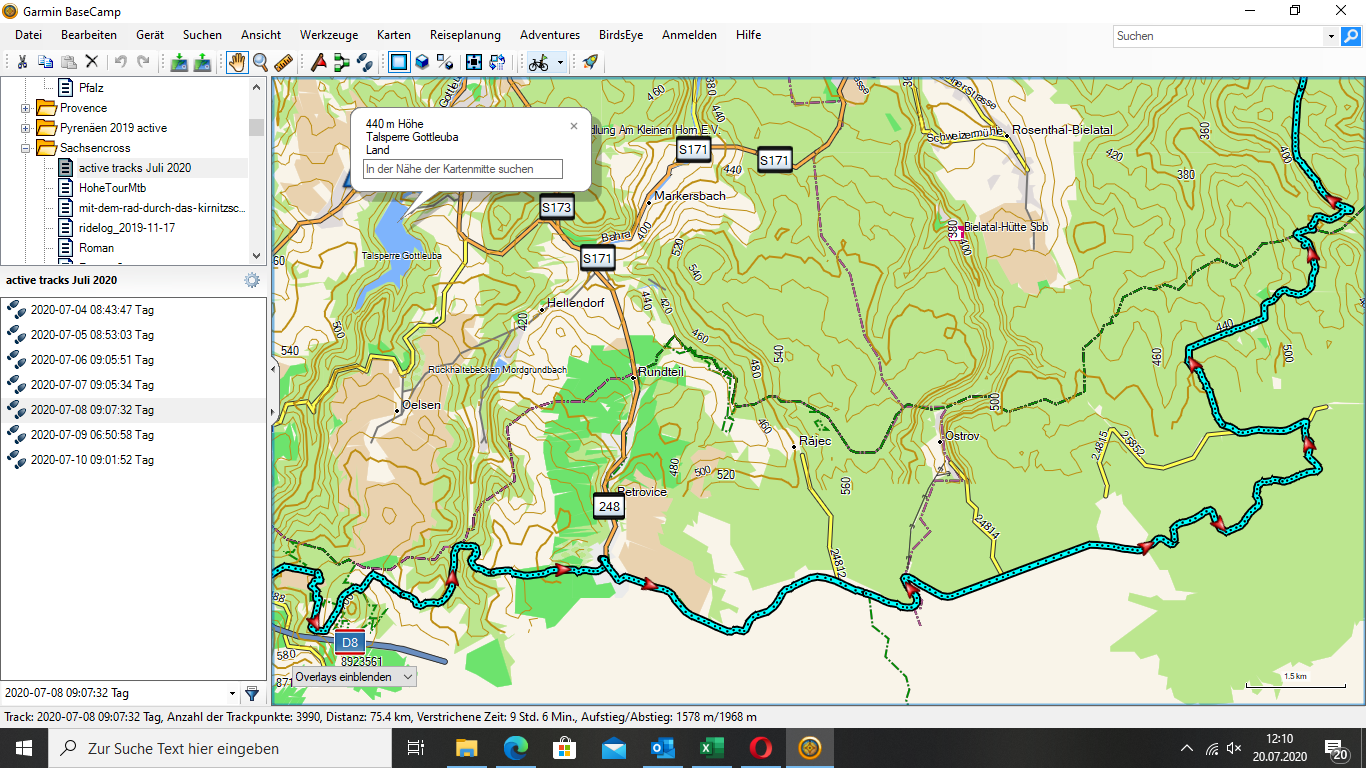Click the Redo arrow icon
This screenshot has width=1366, height=768.
pos(143,62)
